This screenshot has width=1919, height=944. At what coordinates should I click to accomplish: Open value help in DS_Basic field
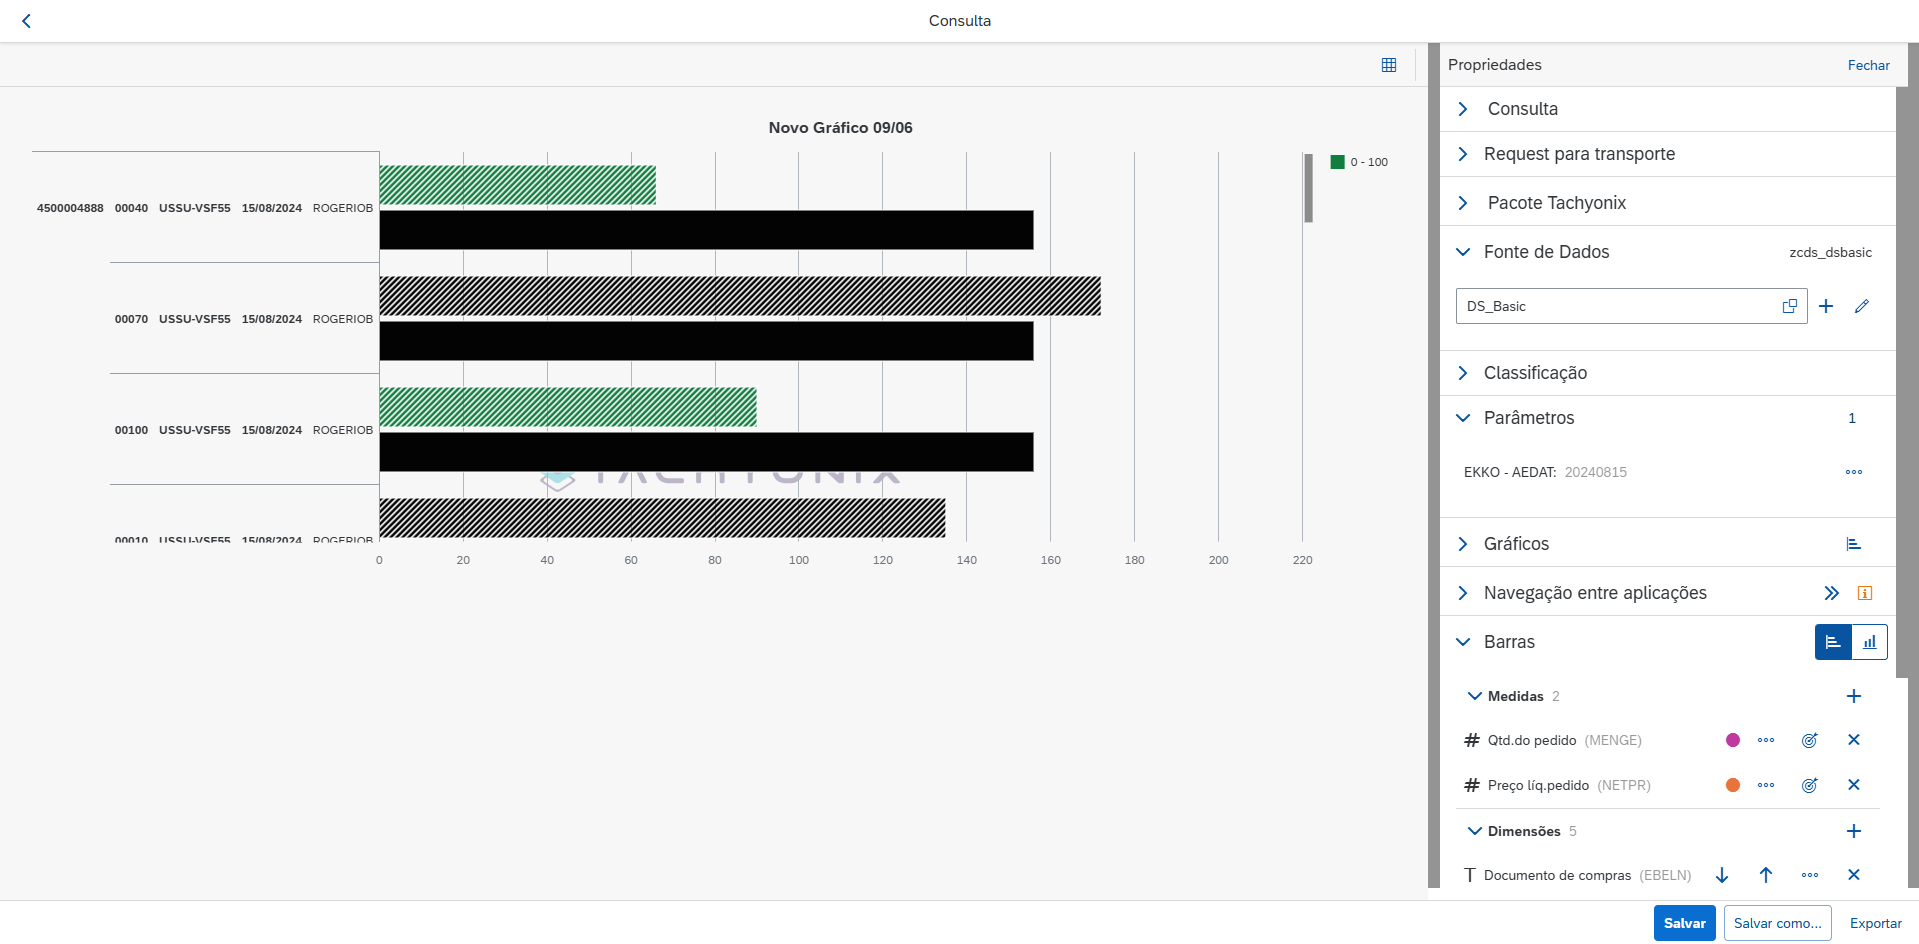click(1789, 307)
